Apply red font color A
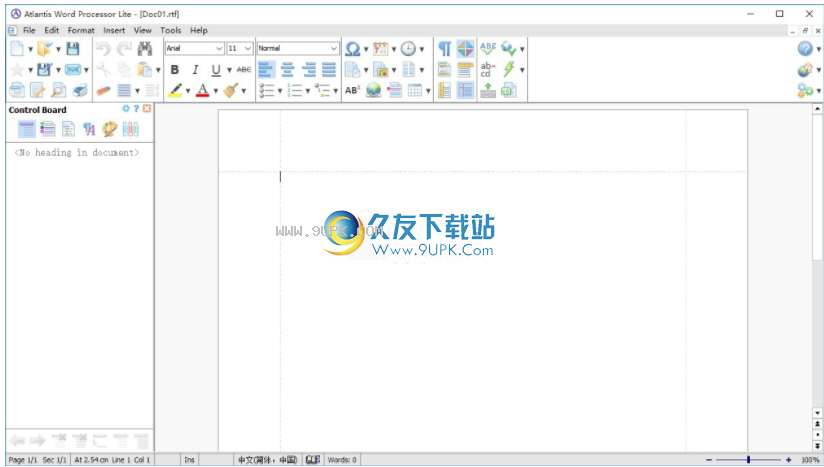 point(202,90)
